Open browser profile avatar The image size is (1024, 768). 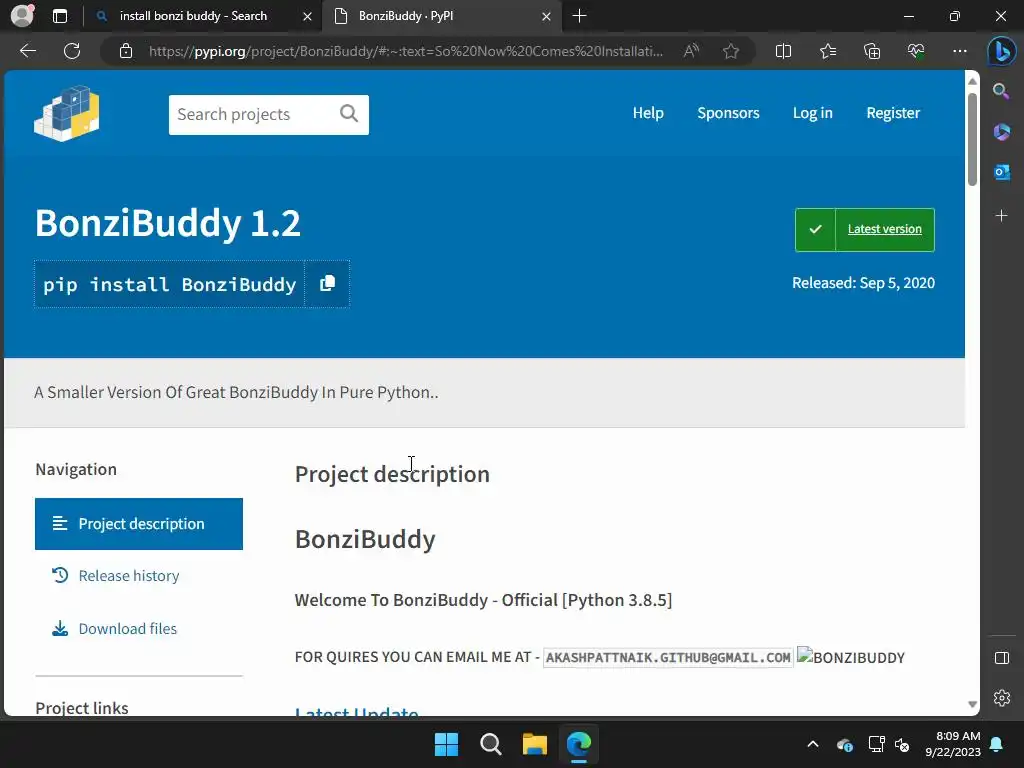click(22, 16)
